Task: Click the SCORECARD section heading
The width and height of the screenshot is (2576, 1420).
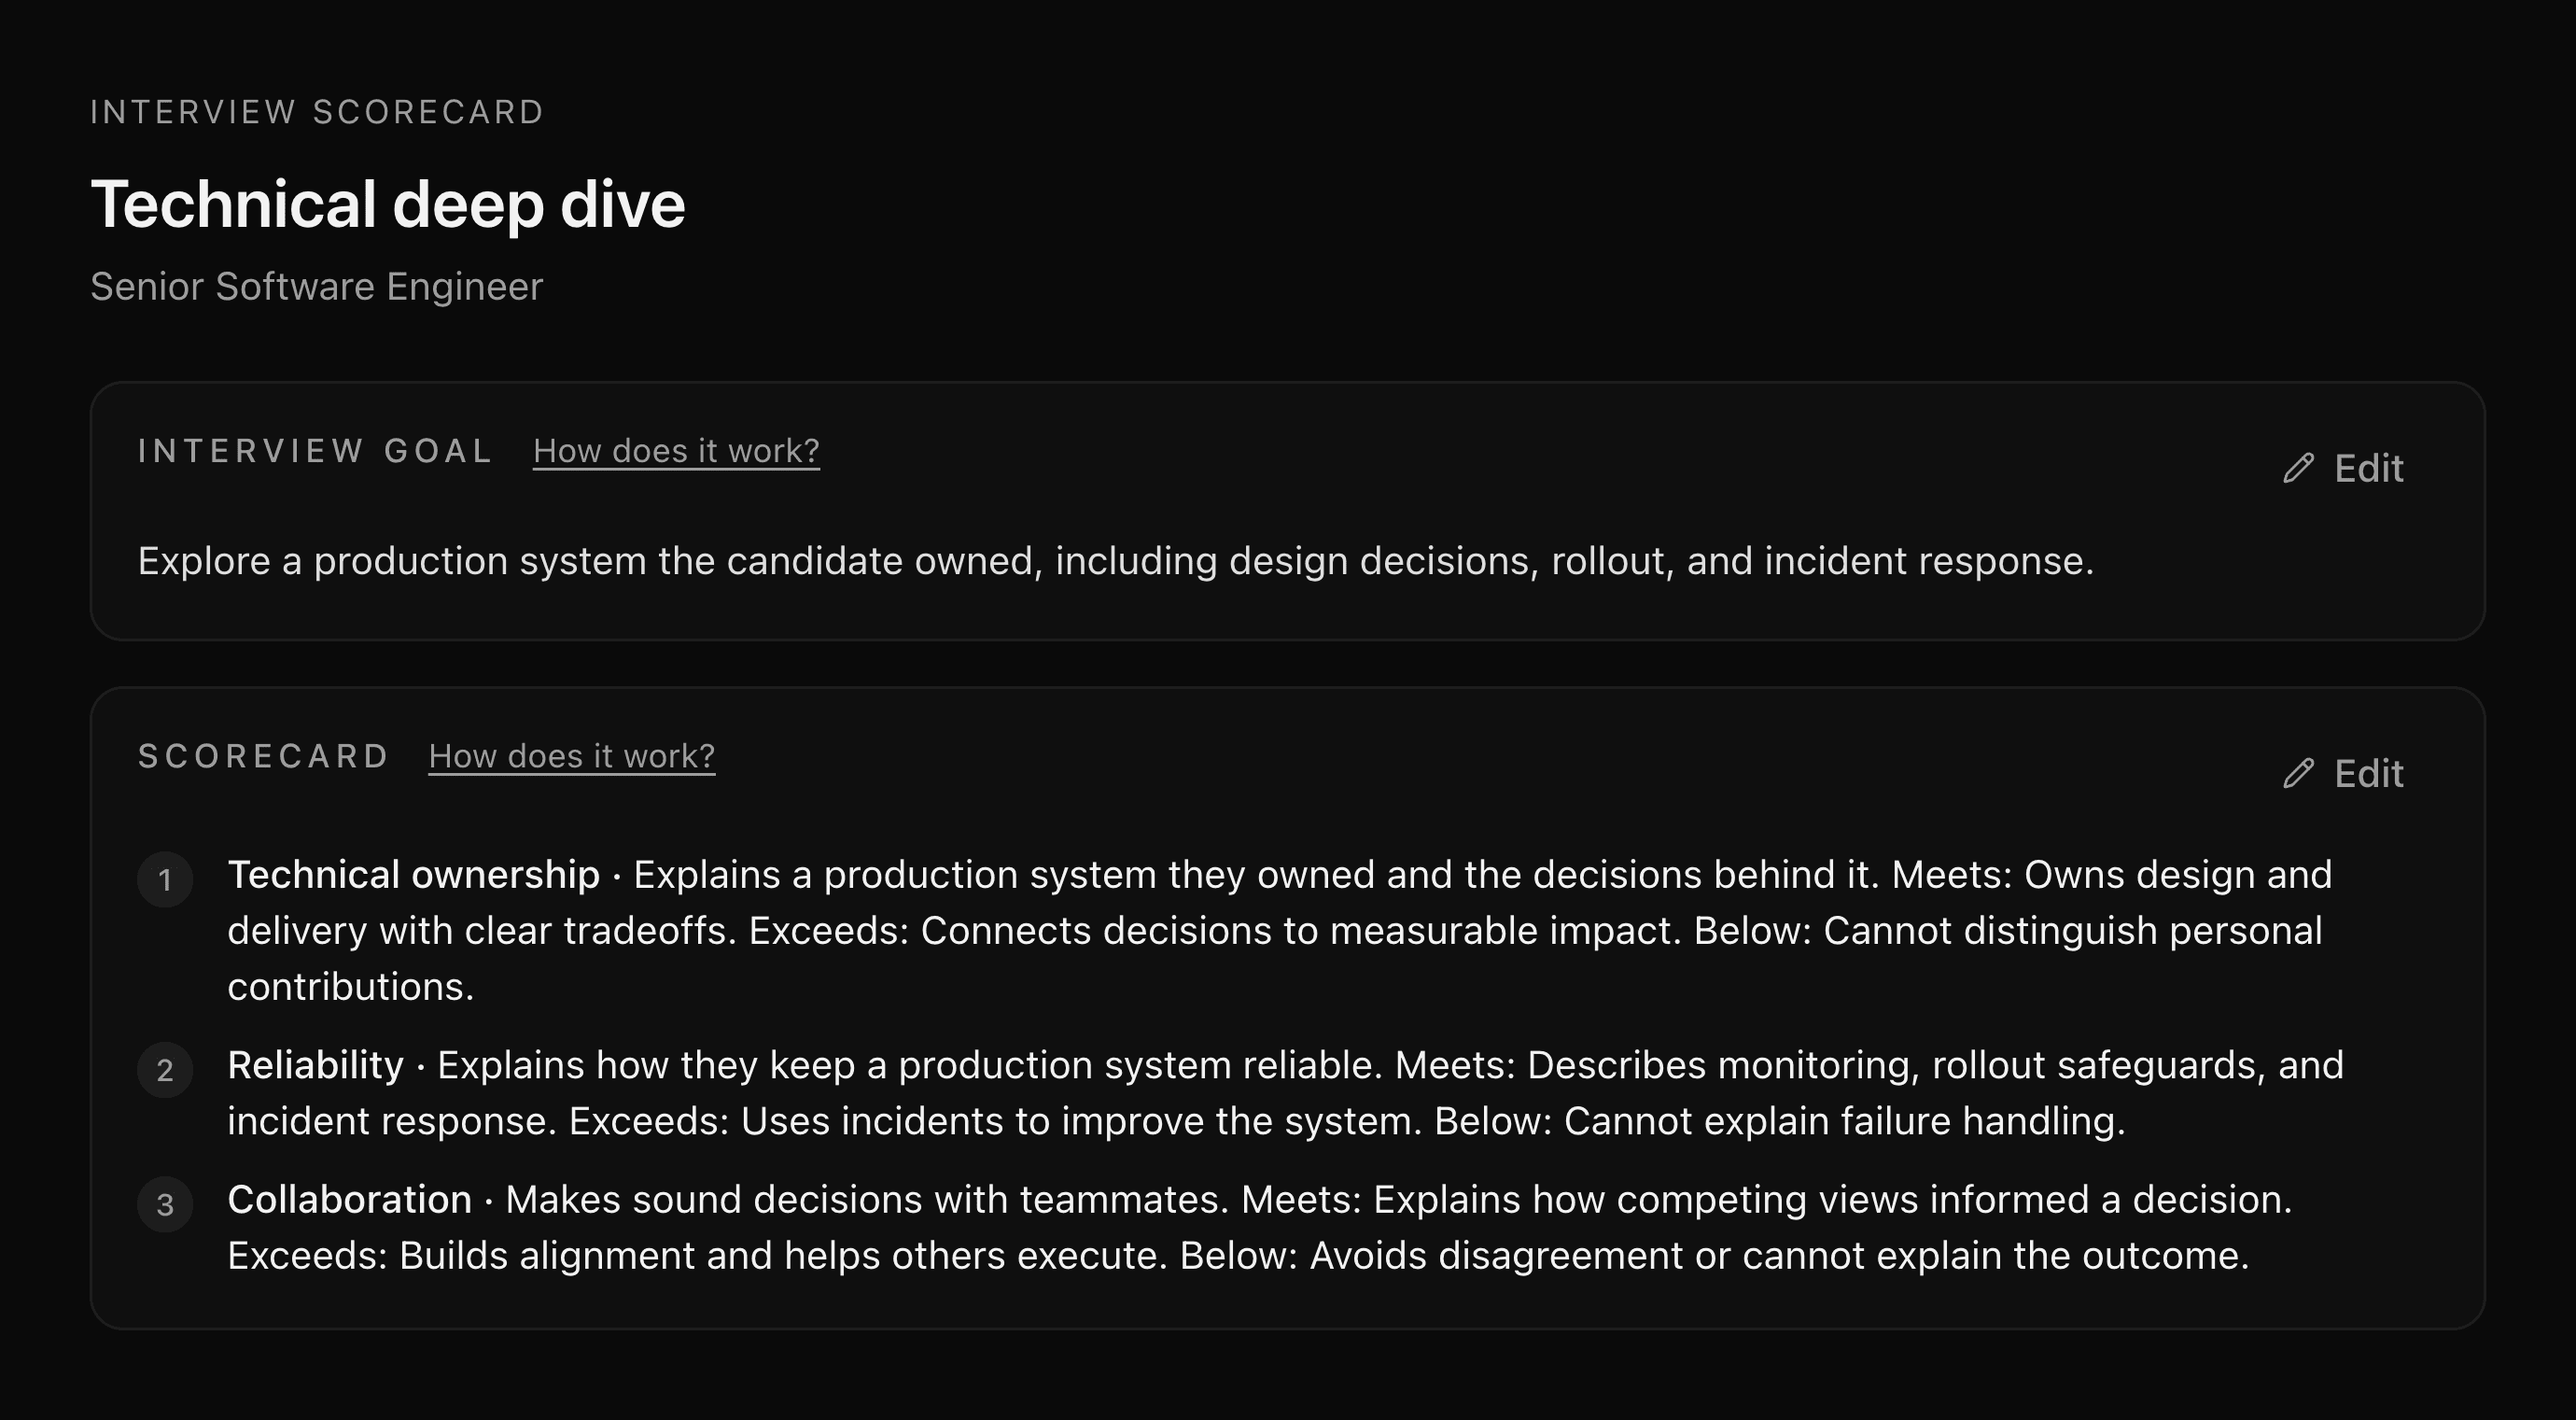Action: pyautogui.click(x=263, y=756)
